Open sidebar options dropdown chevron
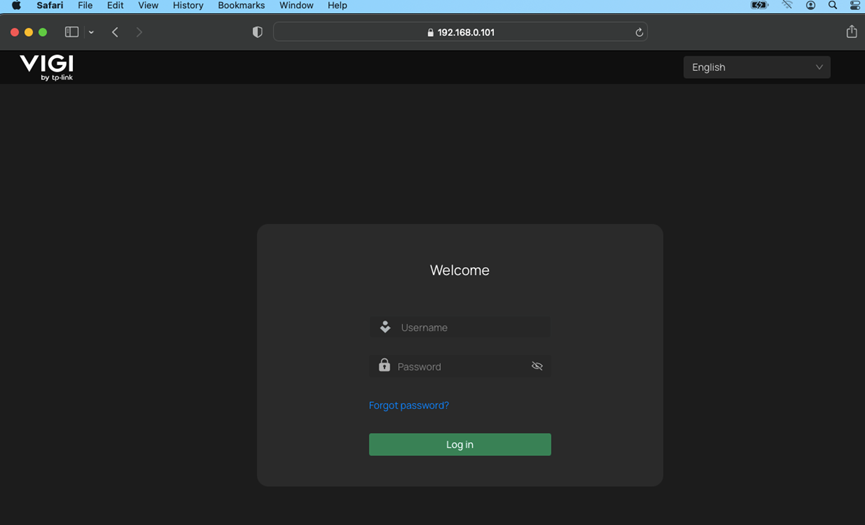Screen dimensions: 865x525 pos(91,32)
